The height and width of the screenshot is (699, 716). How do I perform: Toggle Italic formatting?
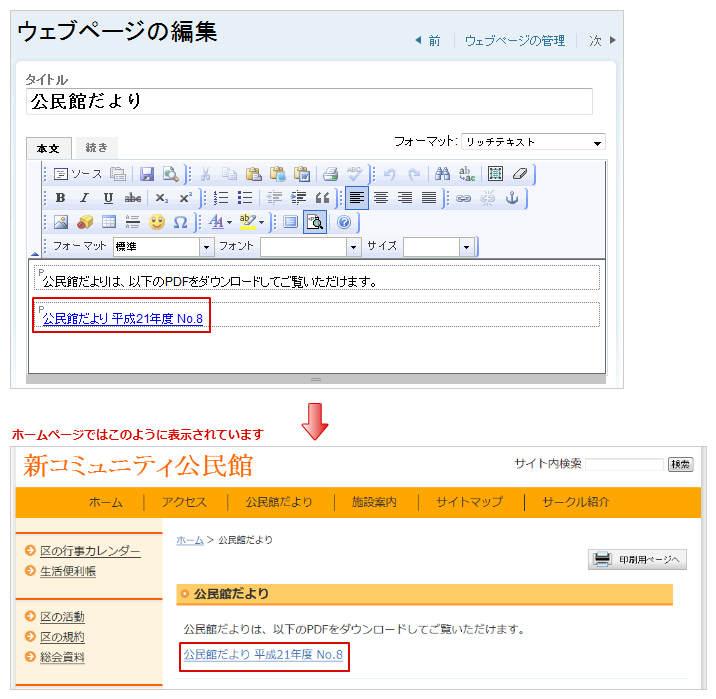point(84,198)
